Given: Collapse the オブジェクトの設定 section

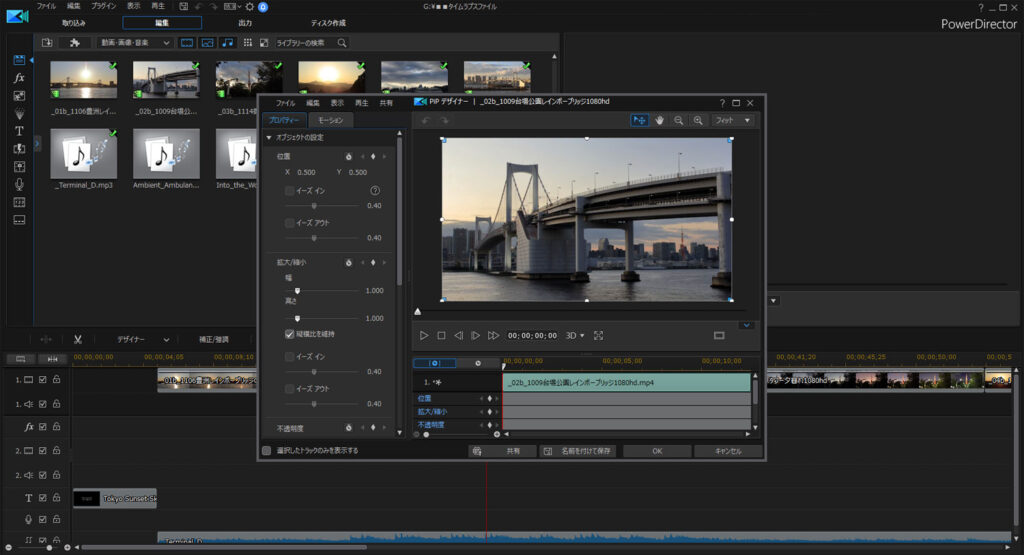Looking at the screenshot, I should point(269,137).
